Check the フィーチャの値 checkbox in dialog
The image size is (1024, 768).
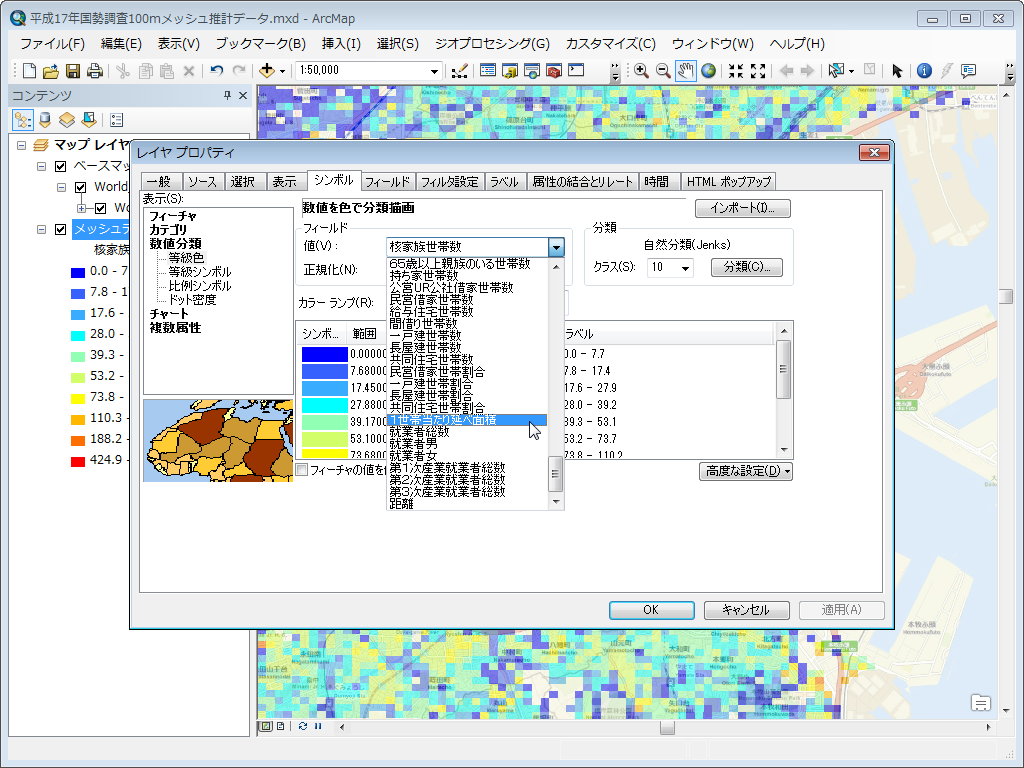coord(302,470)
